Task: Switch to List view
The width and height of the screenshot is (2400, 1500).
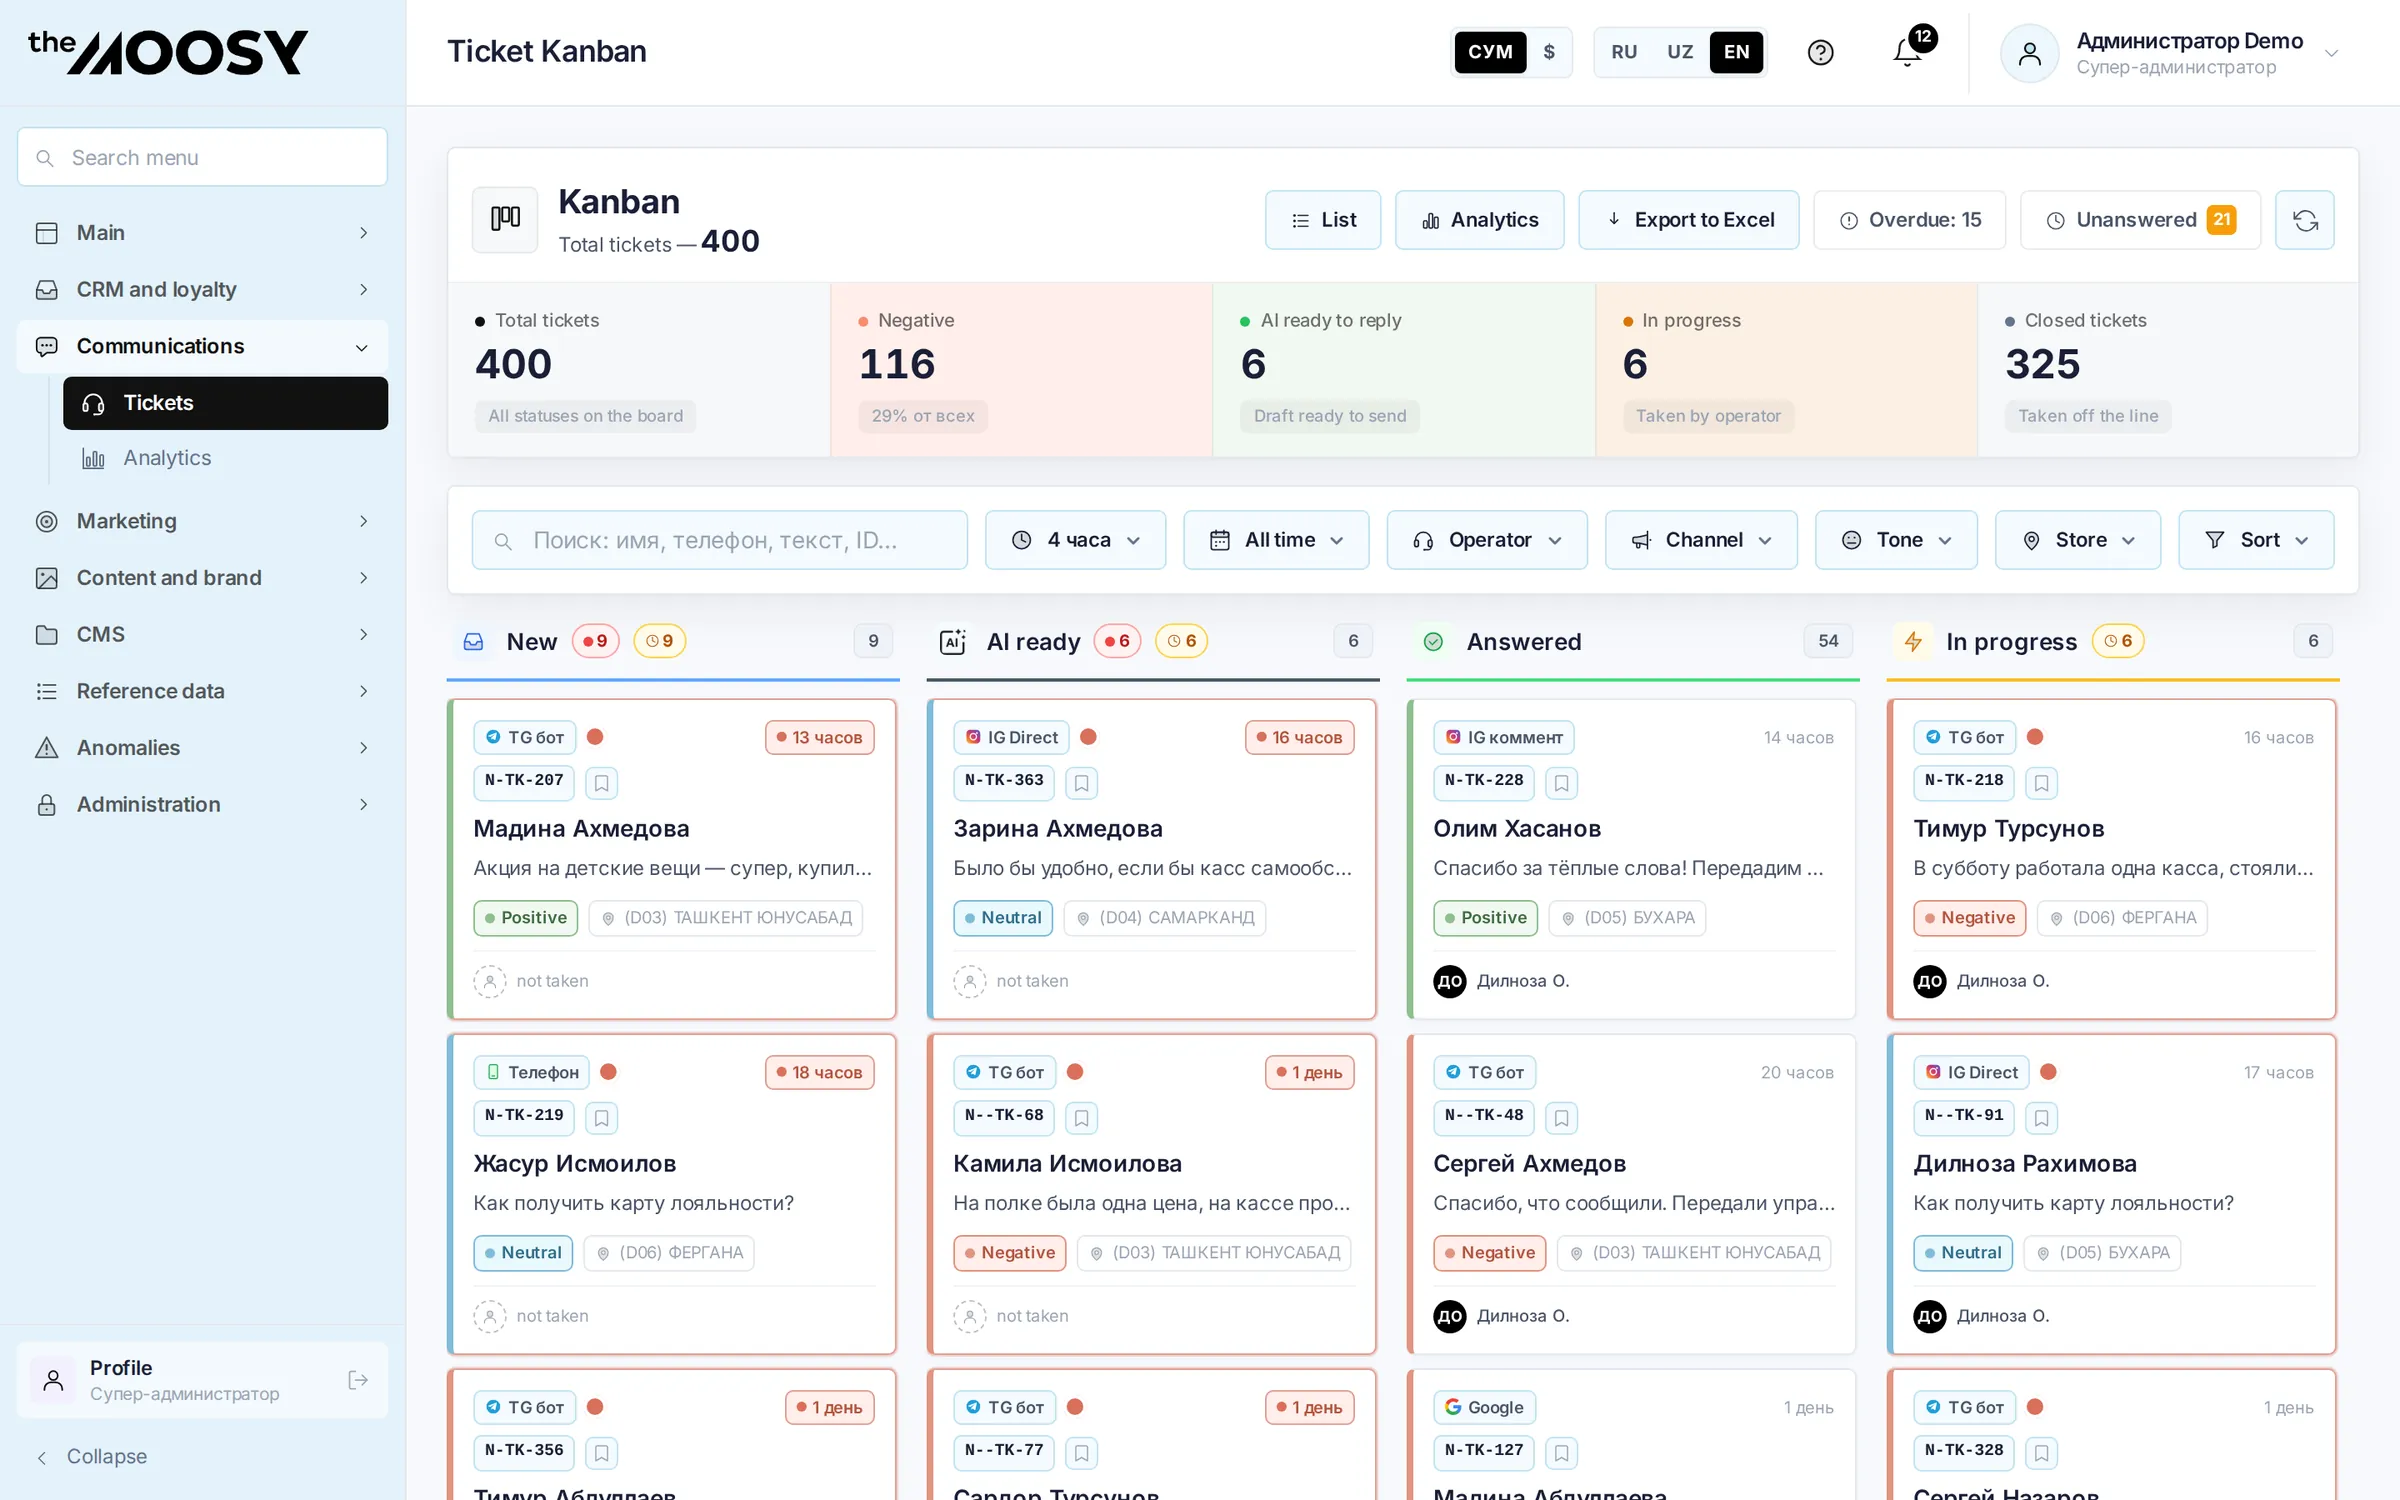Action: coord(1323,220)
